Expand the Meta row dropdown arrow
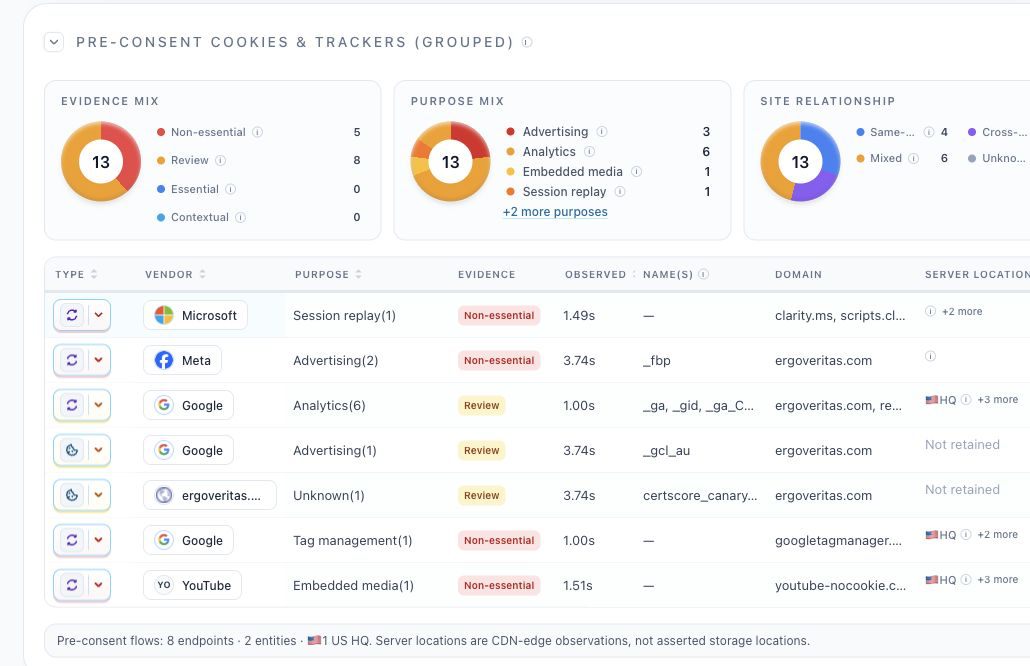The image size is (1030, 666). tap(99, 360)
